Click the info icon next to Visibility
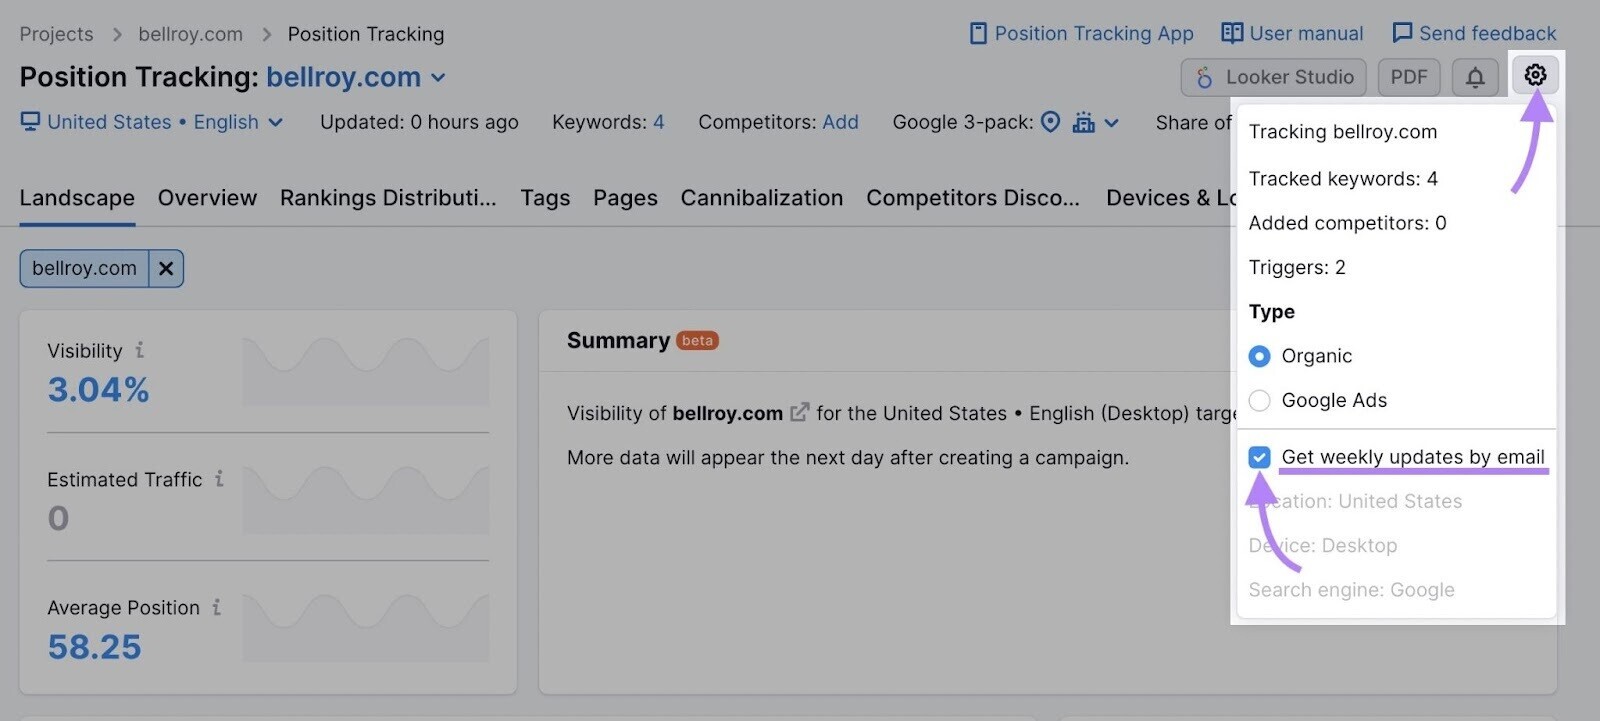The width and height of the screenshot is (1600, 721). (142, 351)
